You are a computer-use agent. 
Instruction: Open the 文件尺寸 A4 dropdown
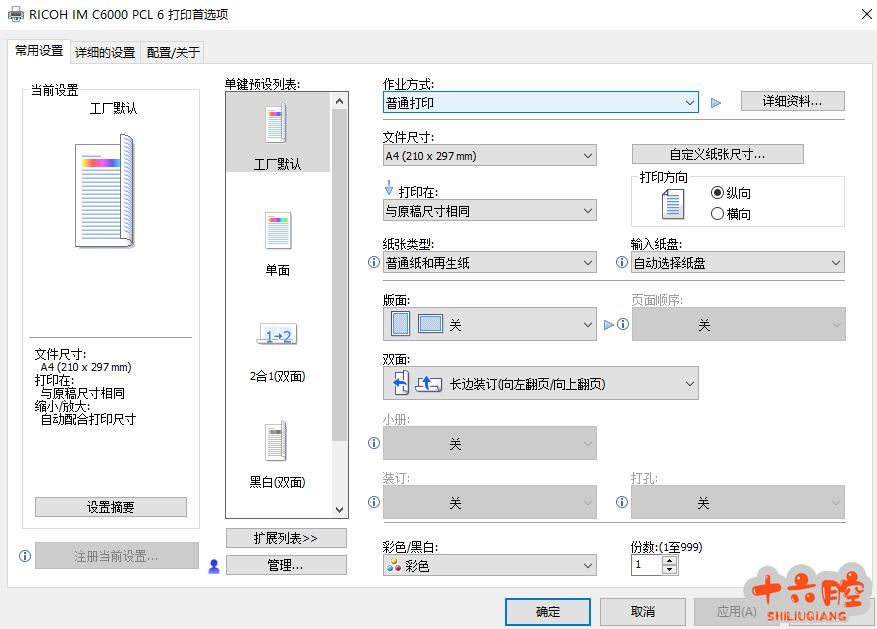coord(489,156)
